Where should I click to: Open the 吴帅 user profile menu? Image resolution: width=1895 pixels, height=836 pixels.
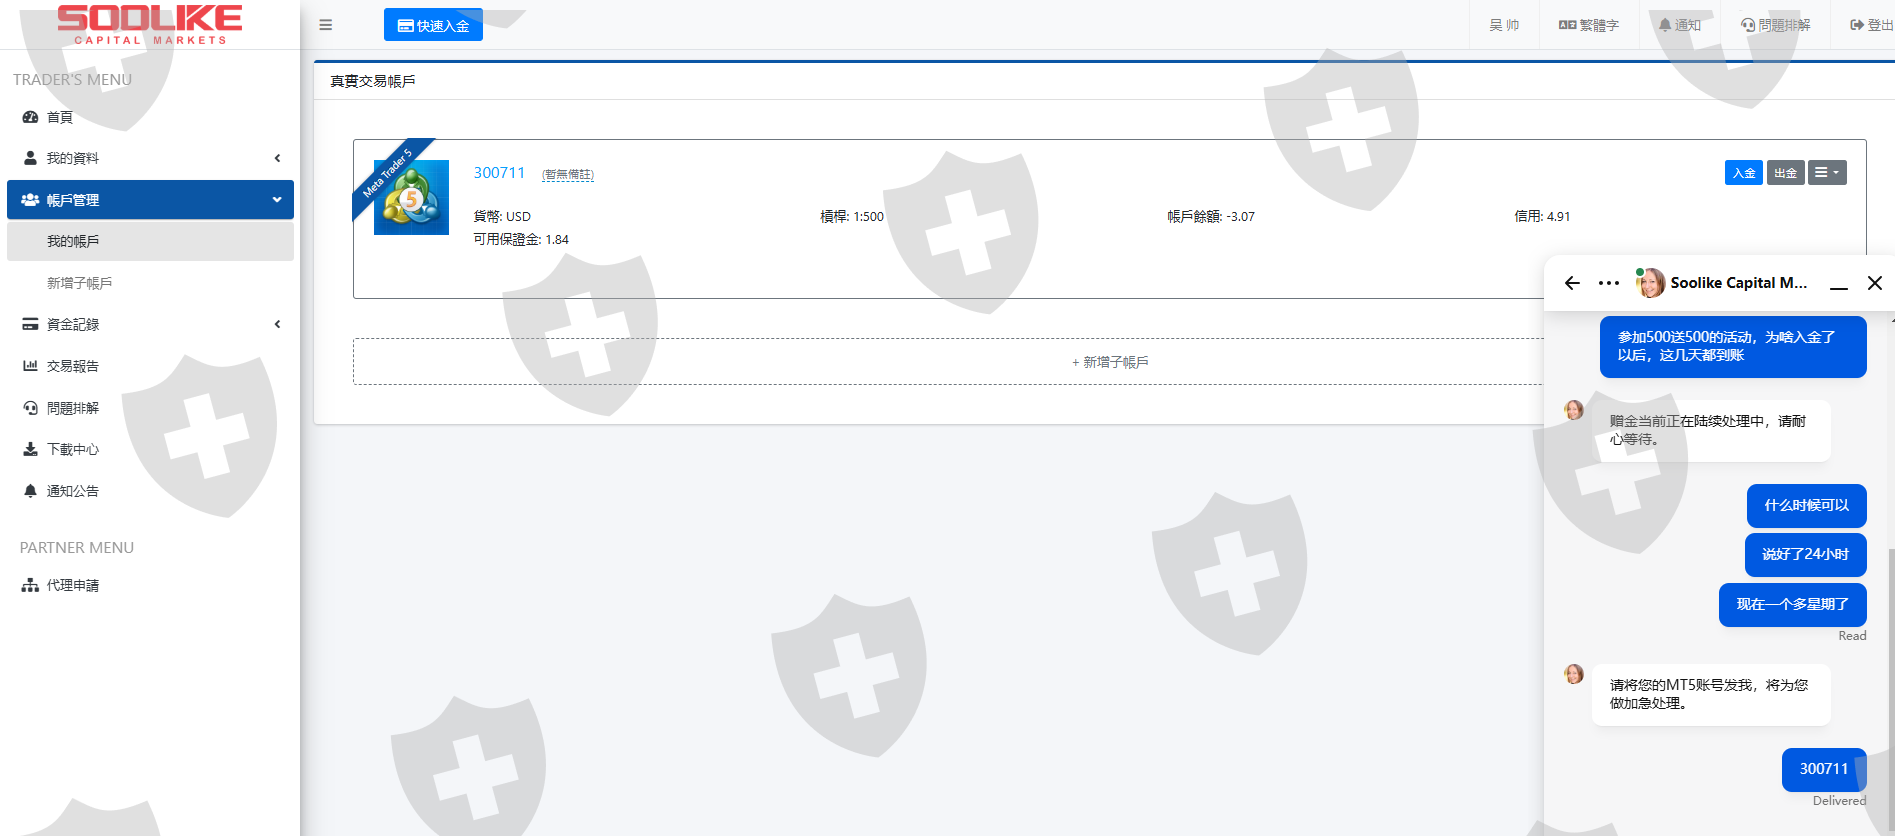(x=1504, y=25)
